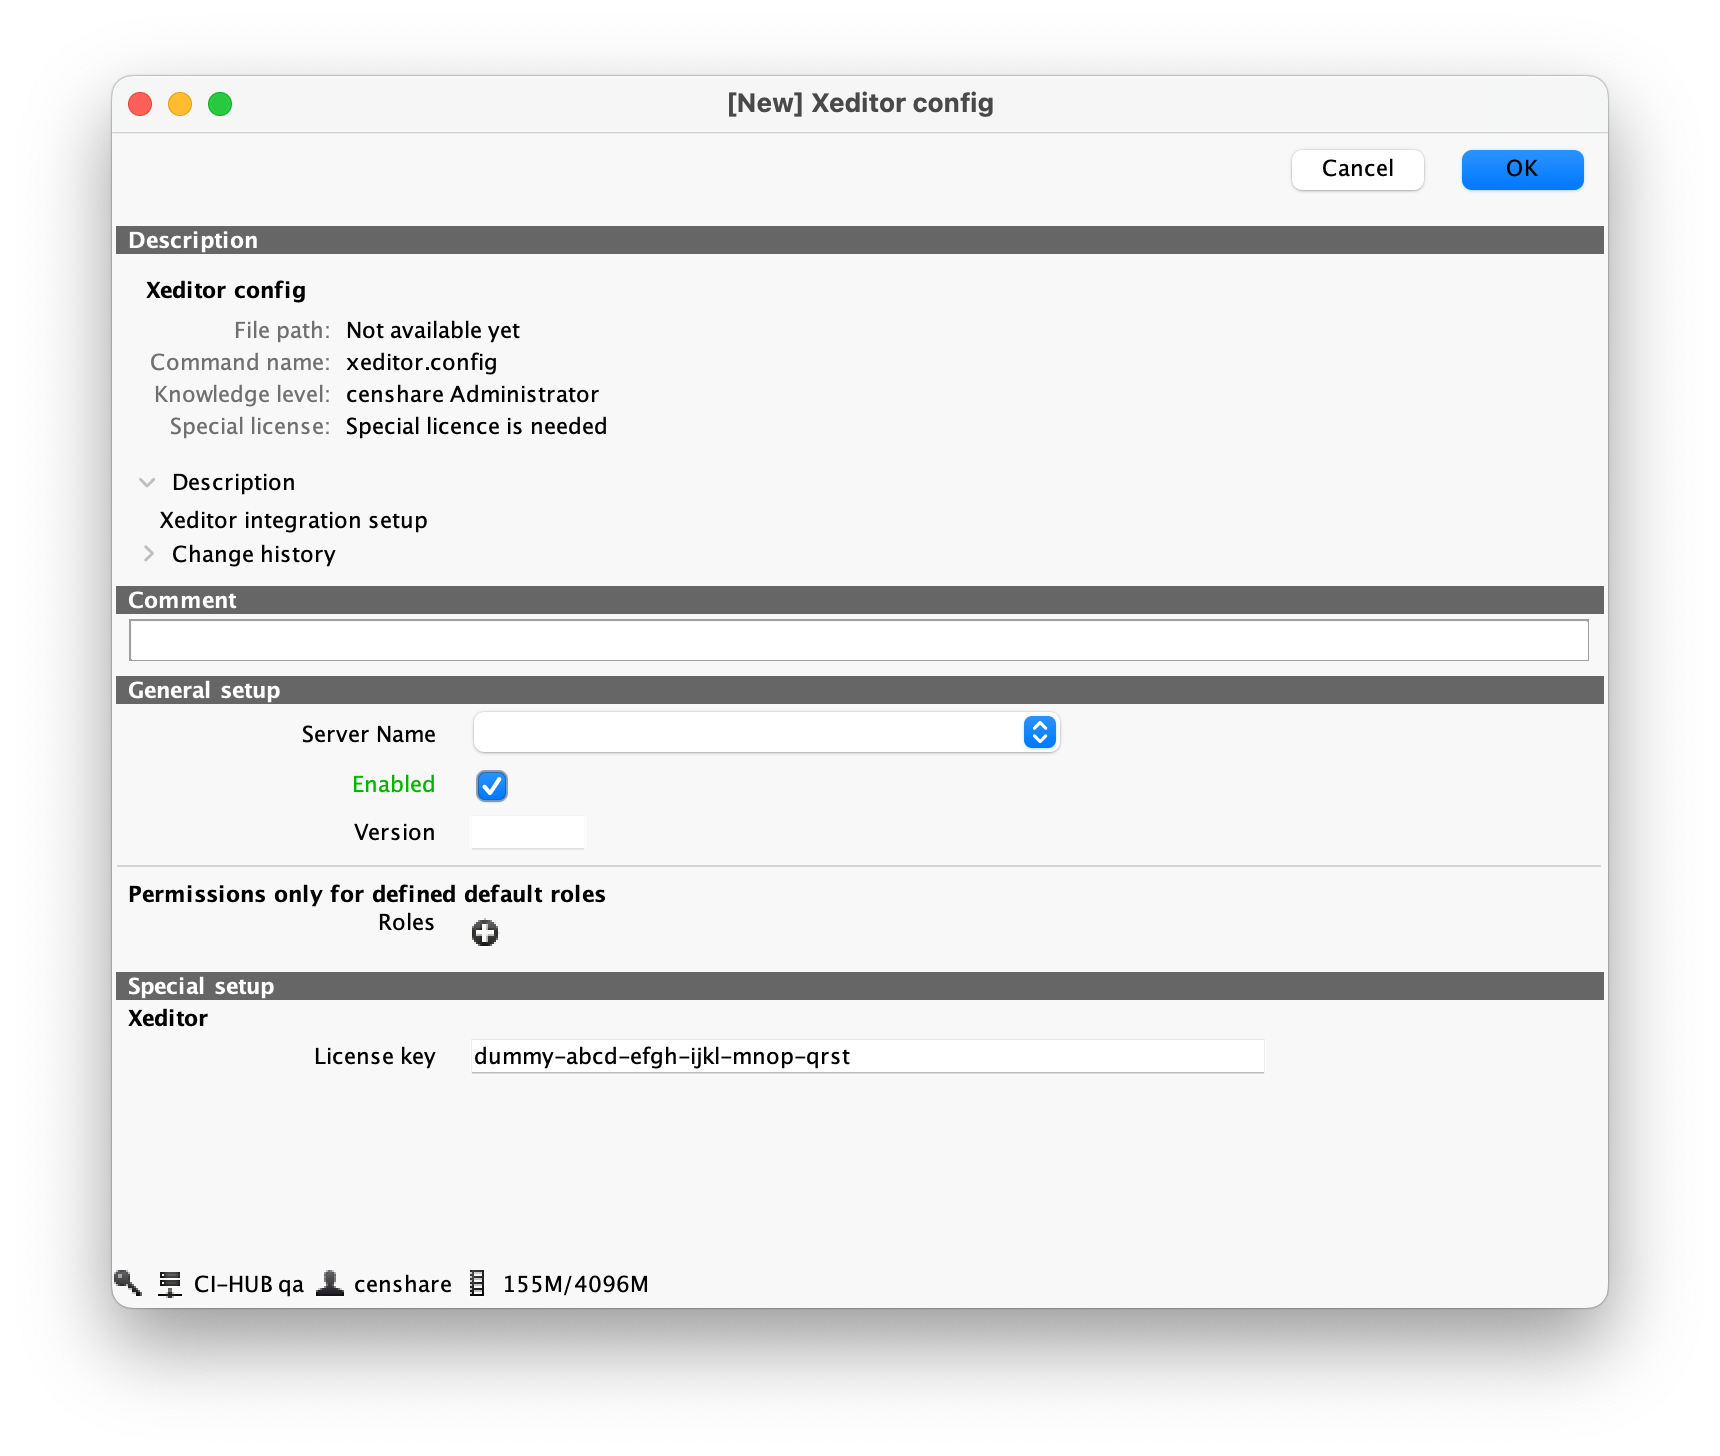Click the memory usage icon in status bar
Image resolution: width=1720 pixels, height=1456 pixels.
click(478, 1283)
